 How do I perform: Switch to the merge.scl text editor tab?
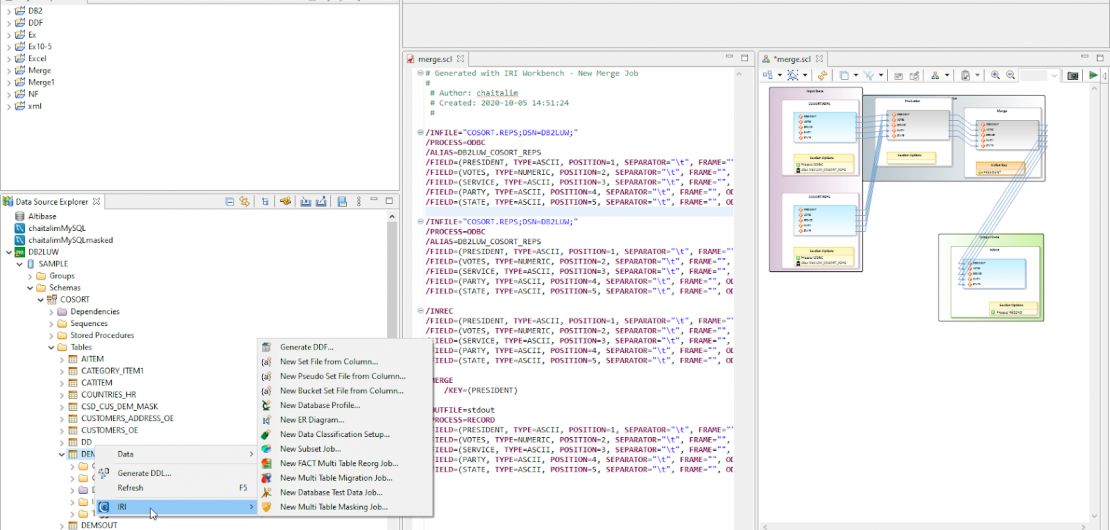pyautogui.click(x=435, y=59)
